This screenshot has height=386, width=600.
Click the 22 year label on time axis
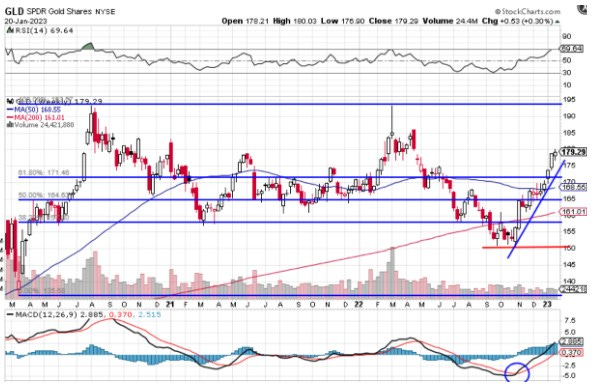(x=359, y=304)
